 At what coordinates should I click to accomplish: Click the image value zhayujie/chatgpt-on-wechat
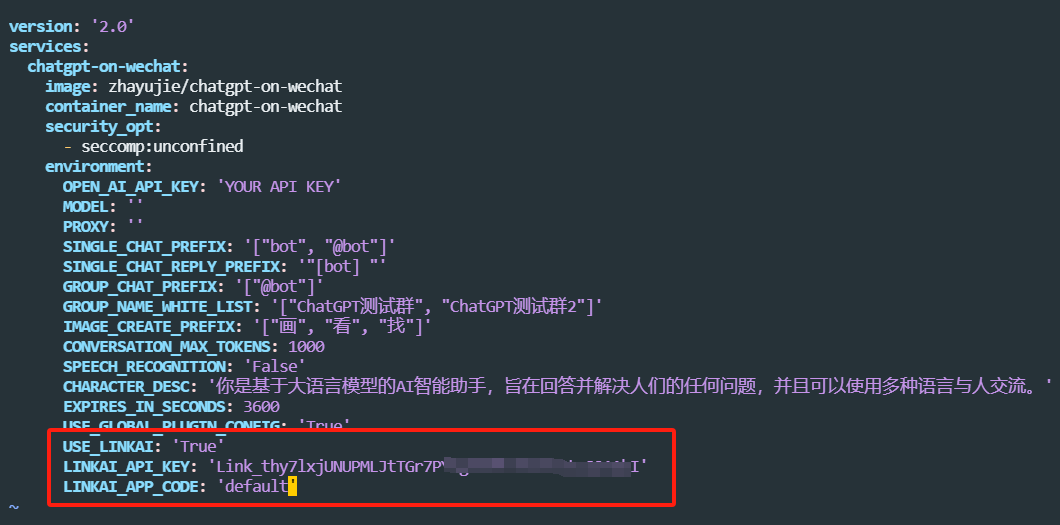(x=225, y=86)
